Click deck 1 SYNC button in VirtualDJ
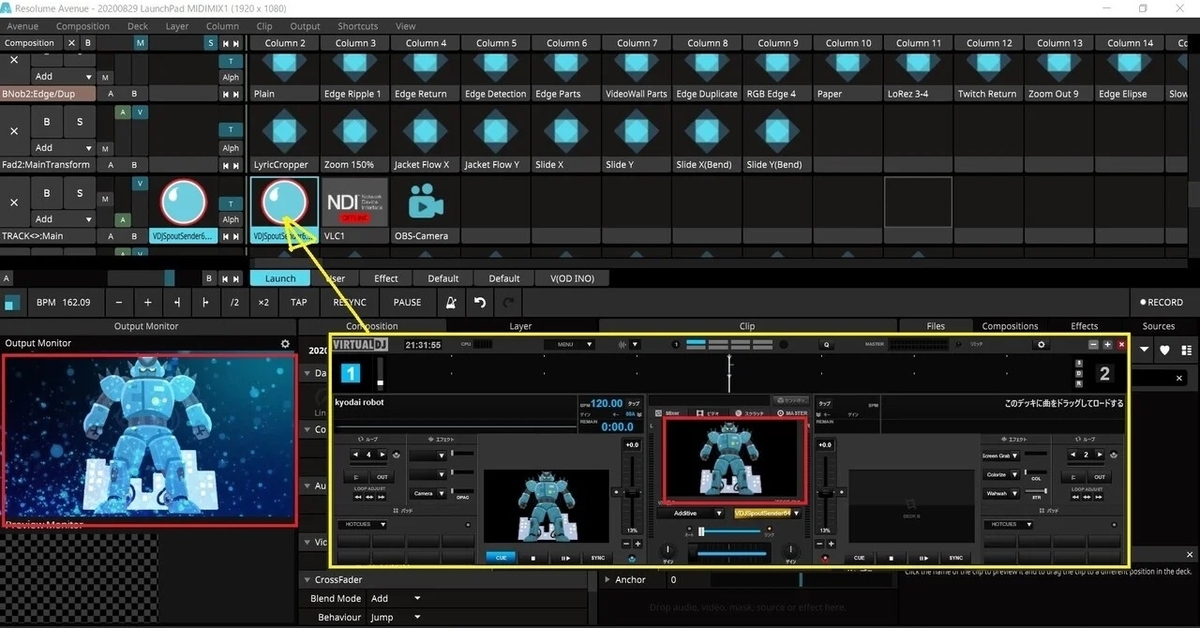 point(598,558)
